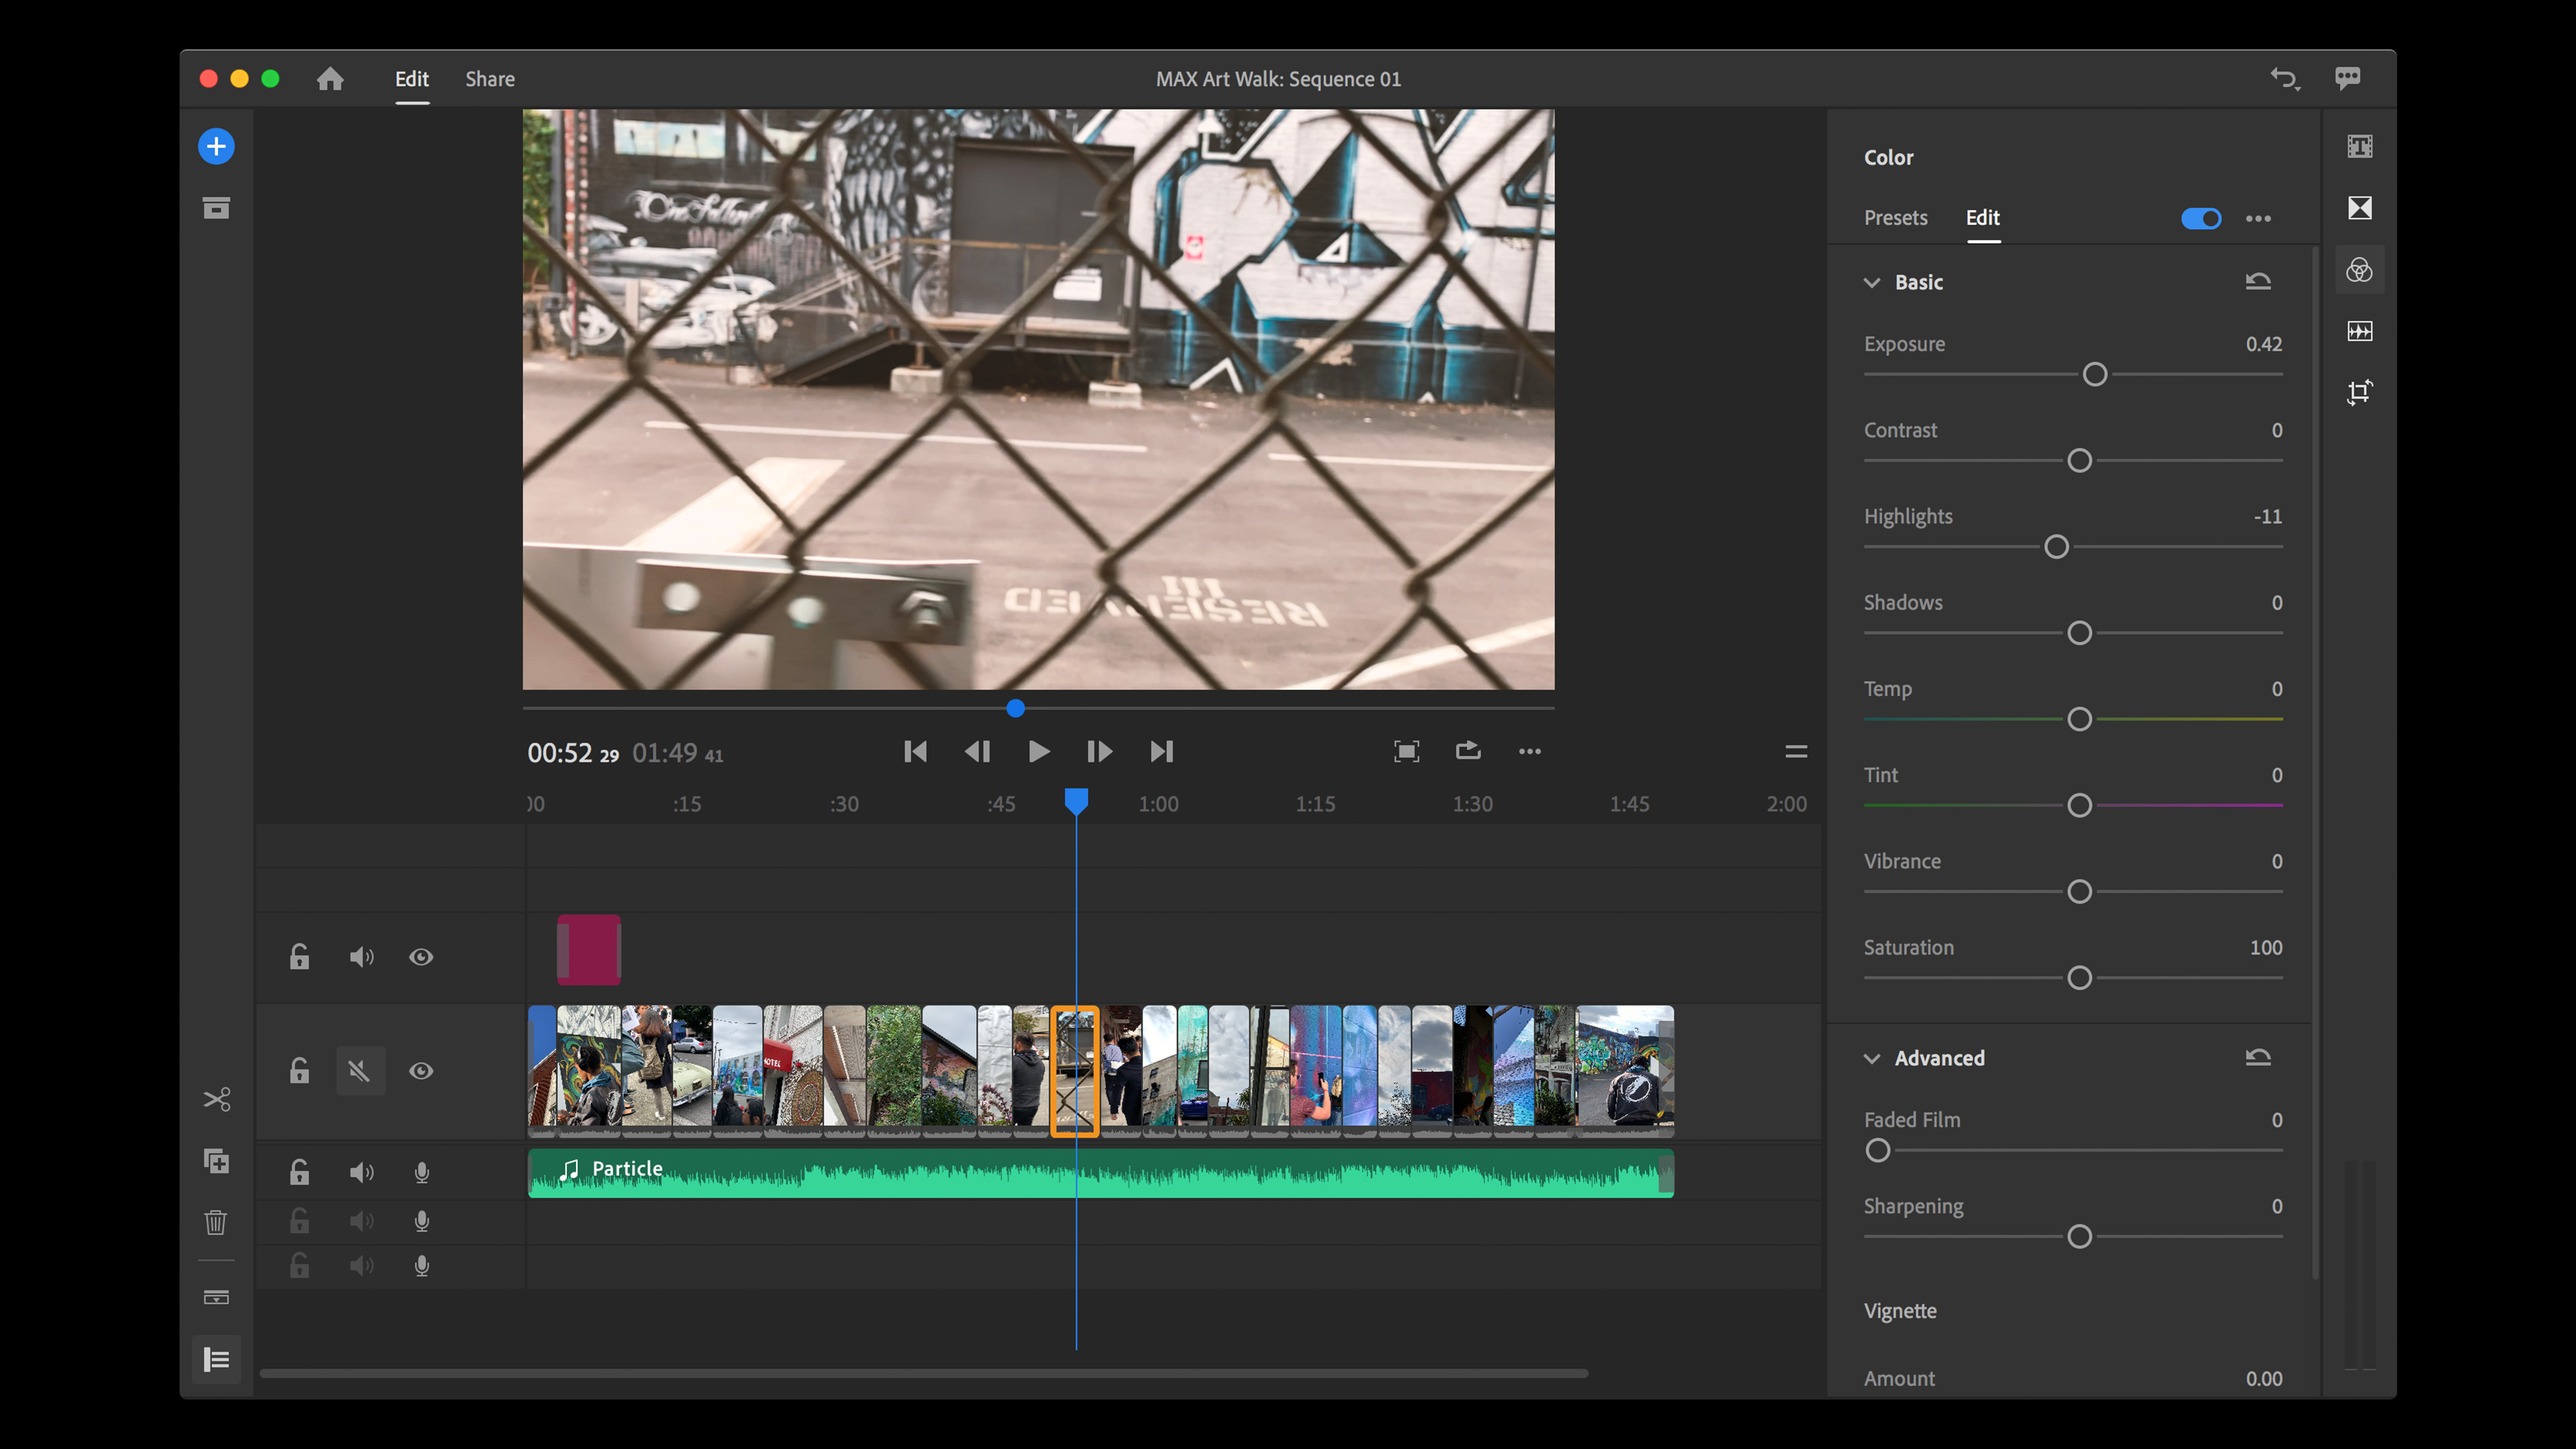This screenshot has height=1449, width=2576.
Task: Open the Crop and transform panel icon
Action: [x=2360, y=392]
